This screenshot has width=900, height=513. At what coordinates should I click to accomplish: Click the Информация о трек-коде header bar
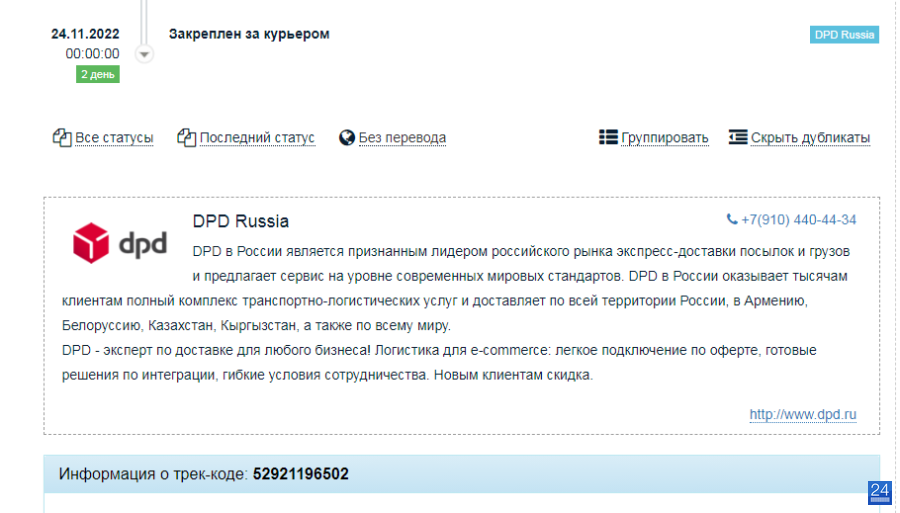pos(461,474)
